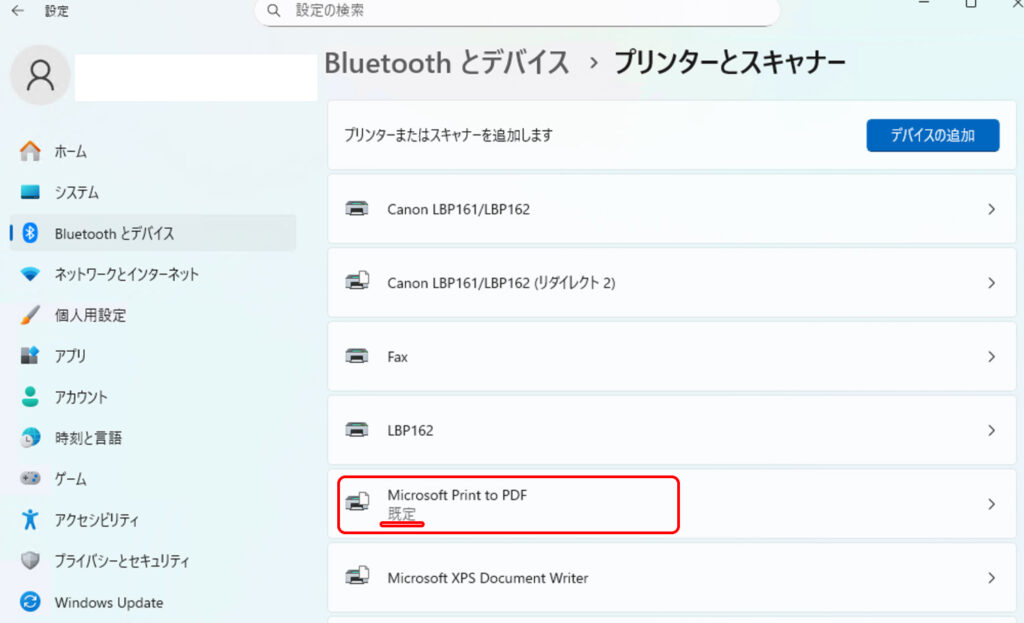The height and width of the screenshot is (623, 1024).
Task: Click the アカウント person icon
Action: 30,397
